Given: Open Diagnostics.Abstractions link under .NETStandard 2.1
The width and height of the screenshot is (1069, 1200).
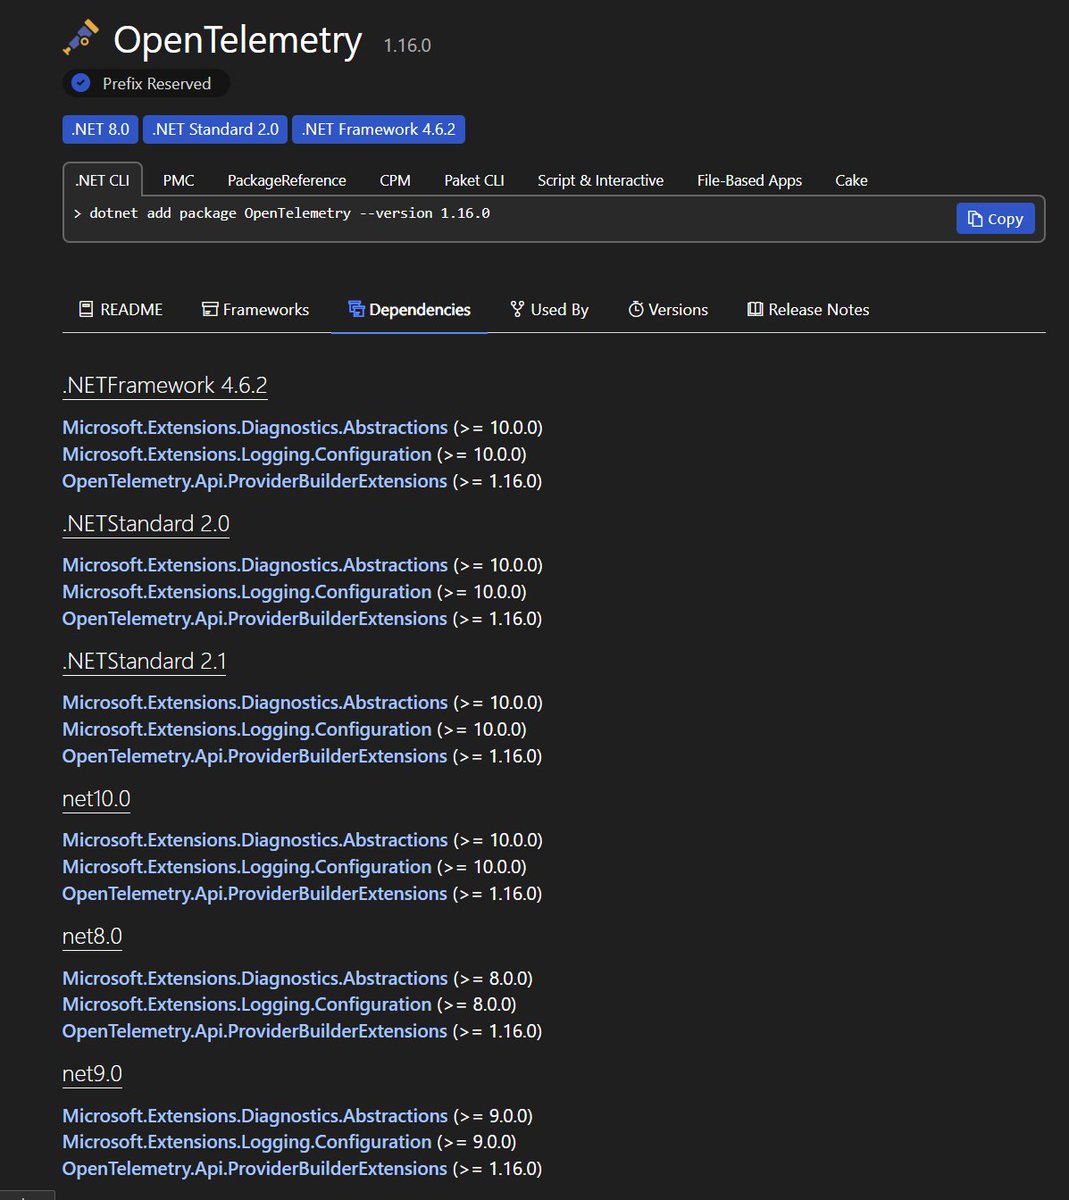Looking at the screenshot, I should pyautogui.click(x=255, y=703).
